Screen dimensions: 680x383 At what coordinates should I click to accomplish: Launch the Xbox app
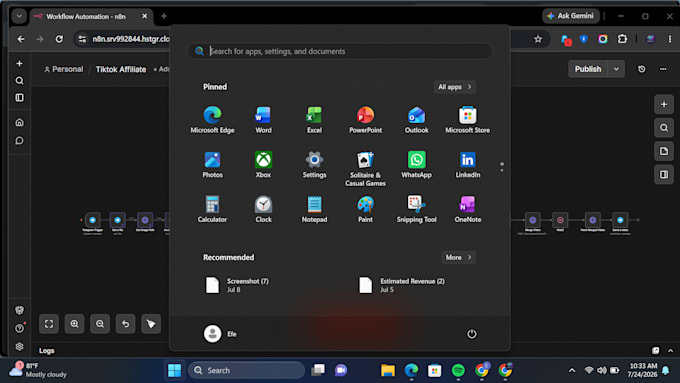(263, 165)
